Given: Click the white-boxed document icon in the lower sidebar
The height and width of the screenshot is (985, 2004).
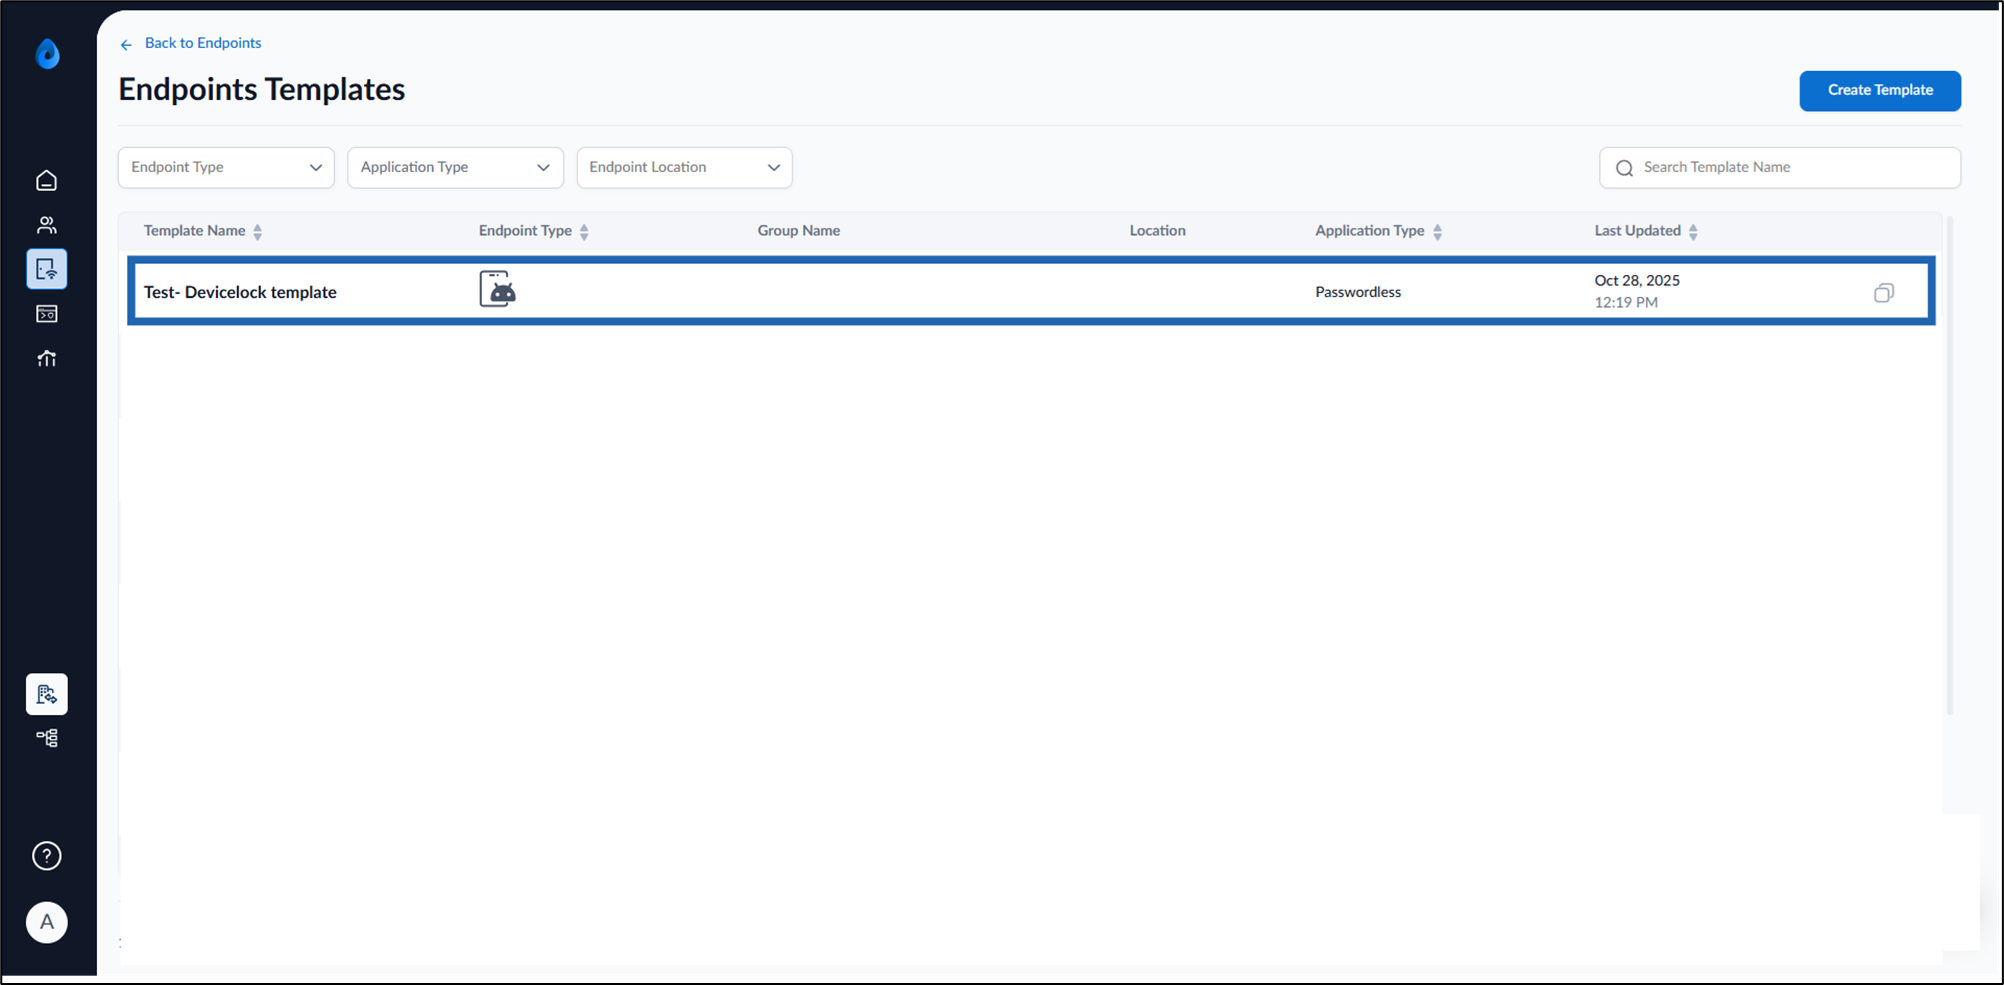Looking at the screenshot, I should (x=47, y=694).
